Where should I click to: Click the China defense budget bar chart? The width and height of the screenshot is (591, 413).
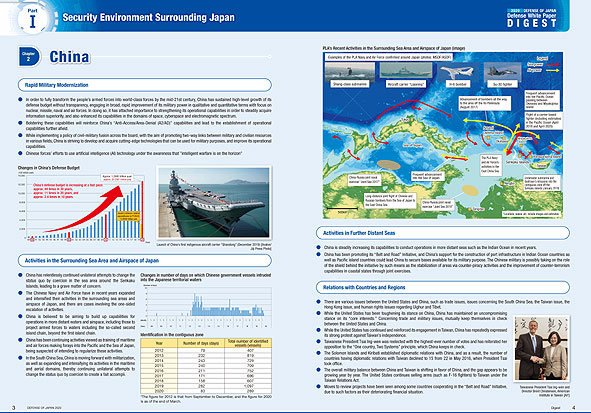(83, 207)
